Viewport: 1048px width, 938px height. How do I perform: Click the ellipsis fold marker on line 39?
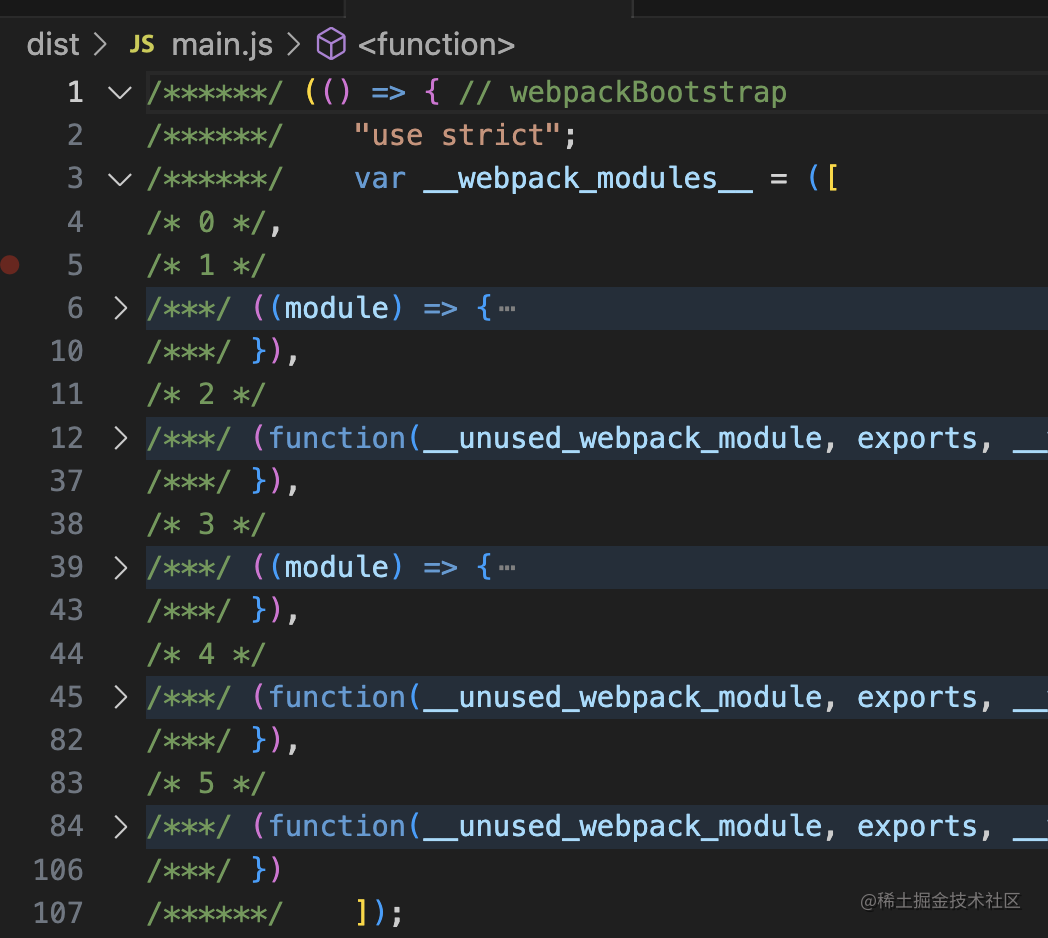pyautogui.click(x=507, y=568)
